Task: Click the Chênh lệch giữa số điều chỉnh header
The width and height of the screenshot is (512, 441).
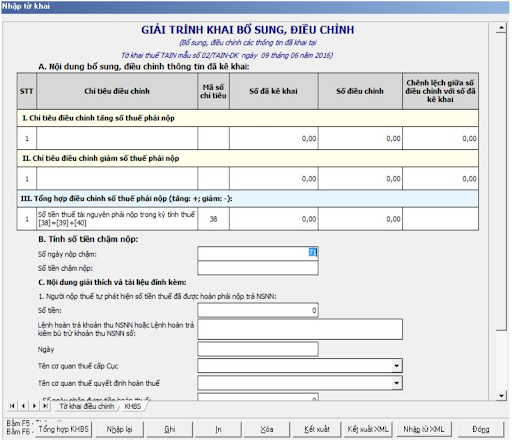Action: pos(440,91)
